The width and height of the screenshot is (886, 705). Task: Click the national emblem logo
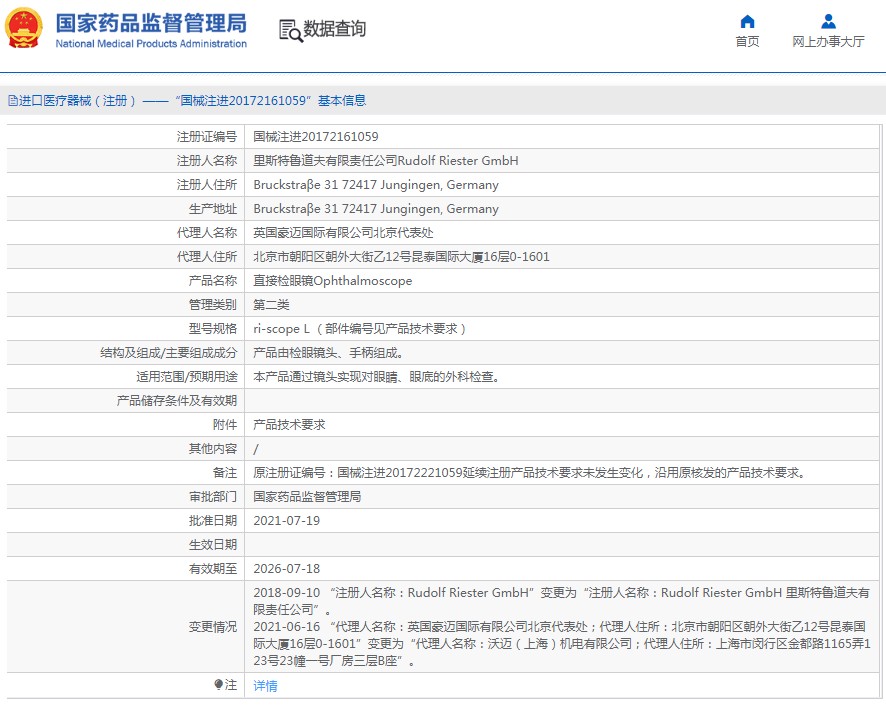point(24,28)
